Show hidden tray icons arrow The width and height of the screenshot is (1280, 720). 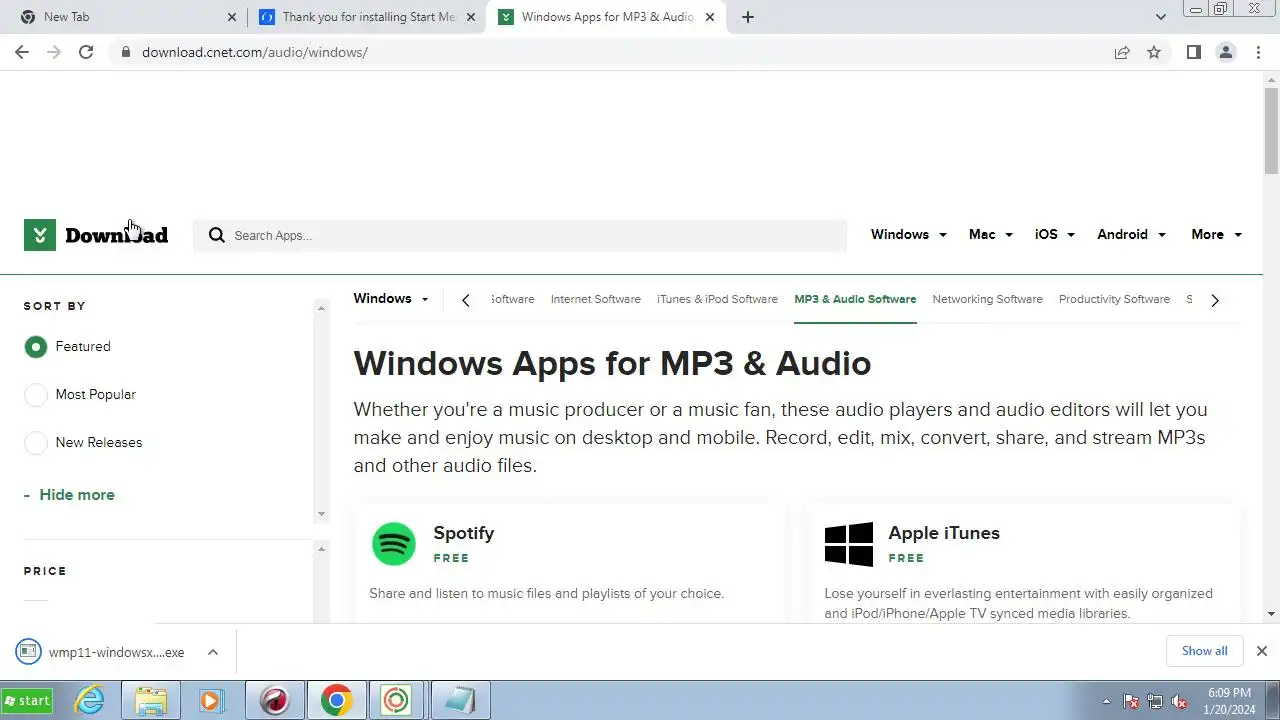1106,701
